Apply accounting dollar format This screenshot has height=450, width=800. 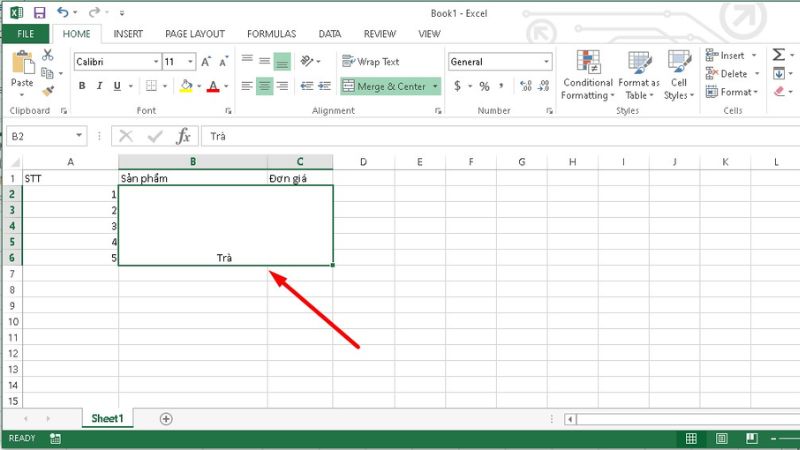[x=458, y=86]
